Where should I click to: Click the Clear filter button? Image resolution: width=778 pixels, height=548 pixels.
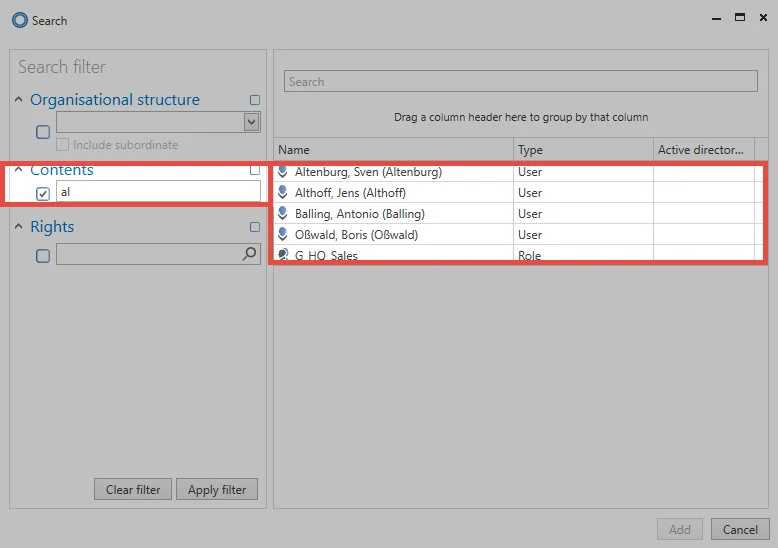[x=133, y=489]
